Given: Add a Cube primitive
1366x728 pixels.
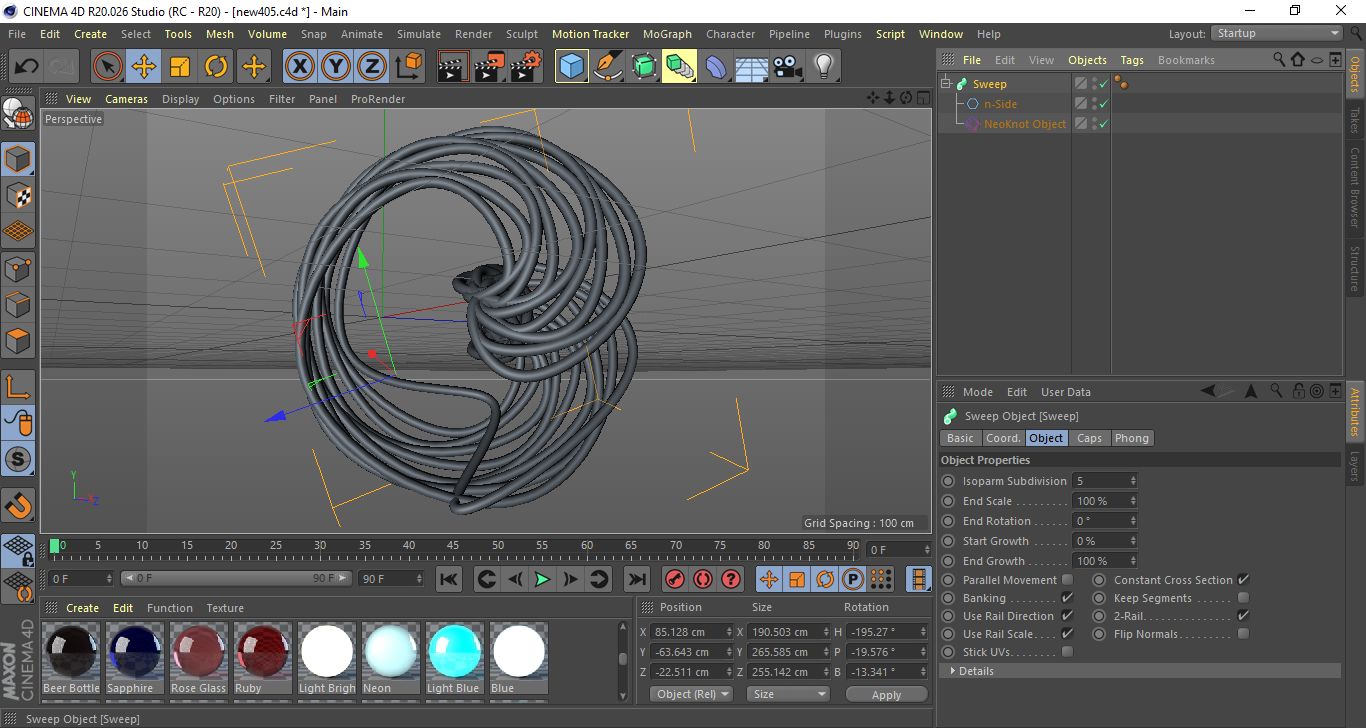Looking at the screenshot, I should pyautogui.click(x=572, y=67).
